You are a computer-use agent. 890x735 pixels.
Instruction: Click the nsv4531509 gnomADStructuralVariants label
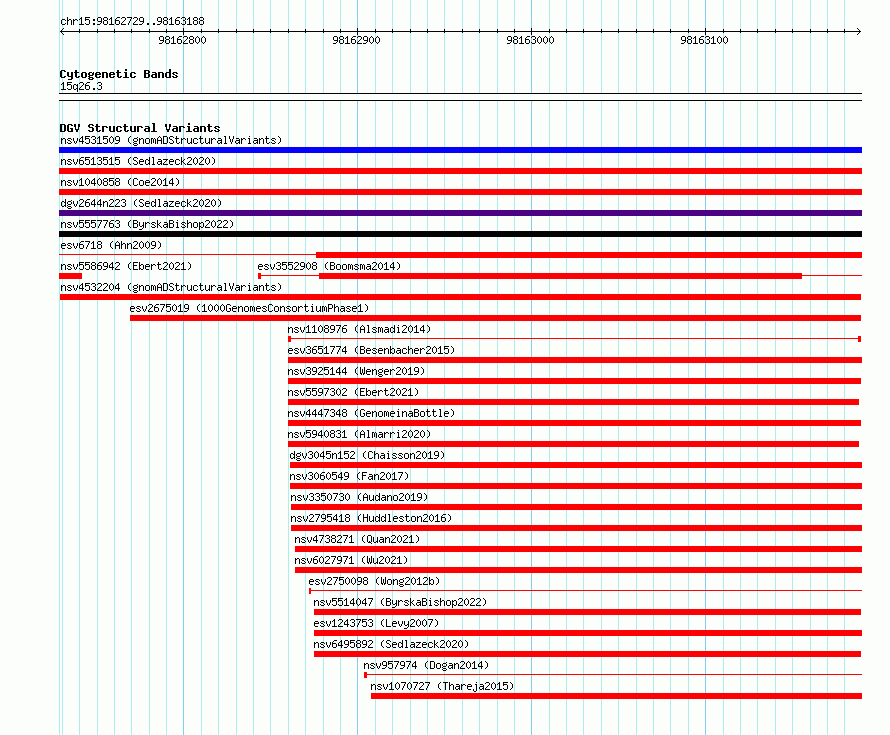click(x=171, y=140)
